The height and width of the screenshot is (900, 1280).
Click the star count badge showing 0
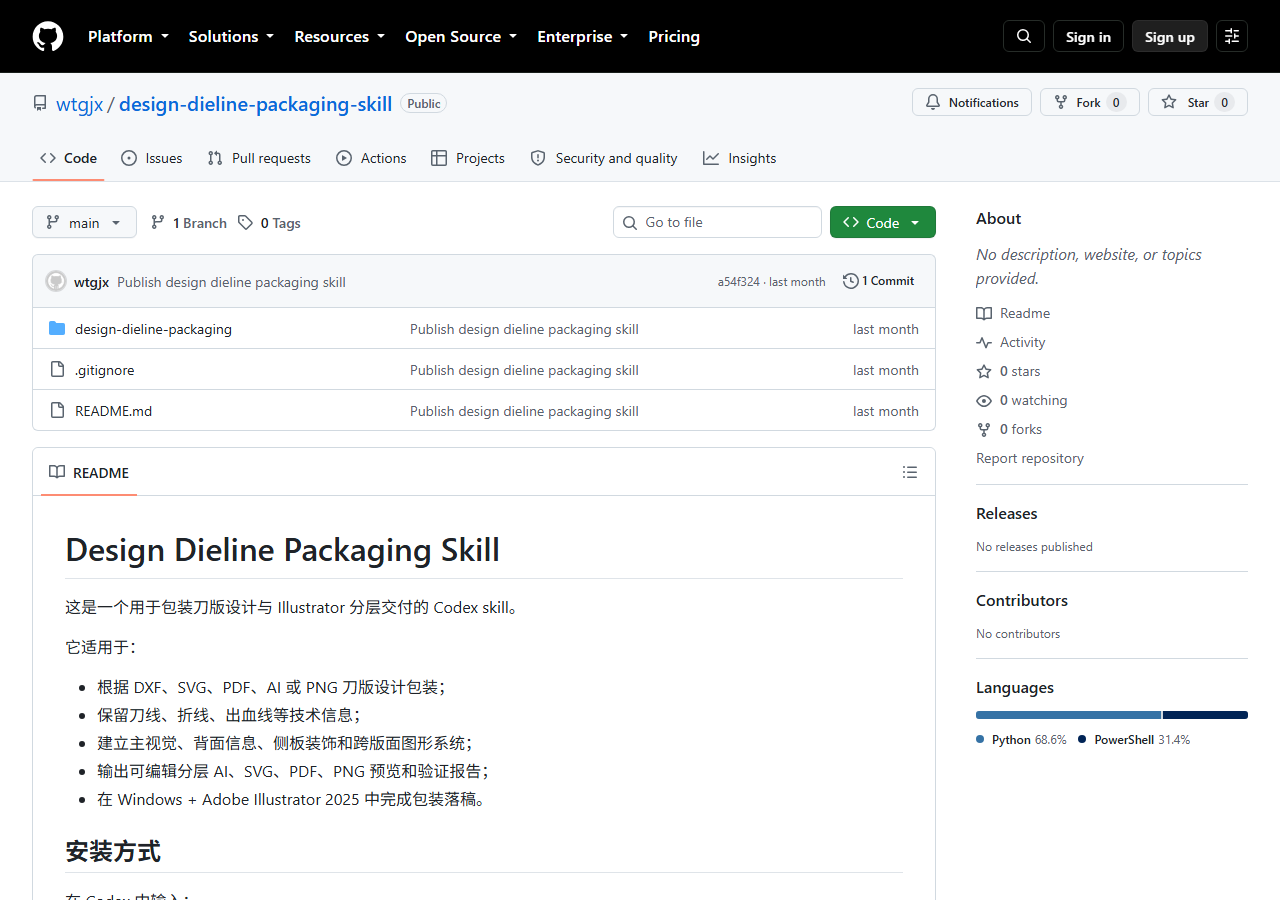coord(1225,102)
